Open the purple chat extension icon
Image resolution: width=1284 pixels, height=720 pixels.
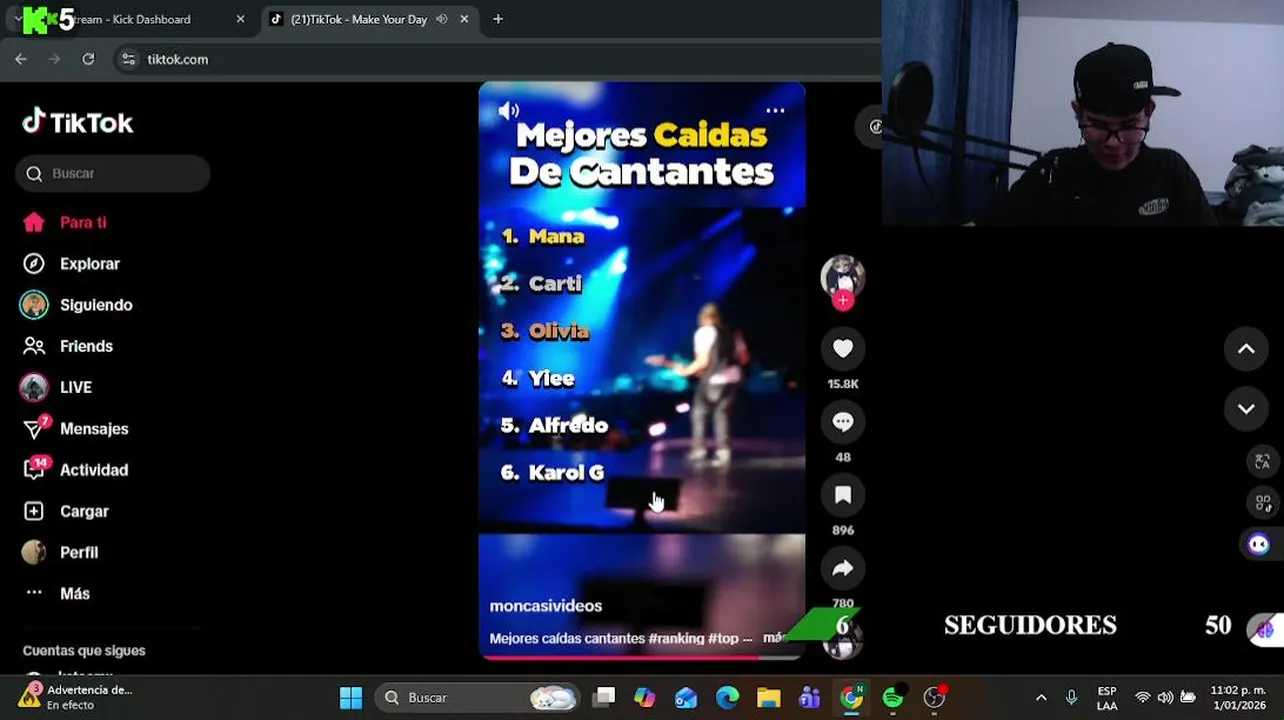[x=1259, y=544]
